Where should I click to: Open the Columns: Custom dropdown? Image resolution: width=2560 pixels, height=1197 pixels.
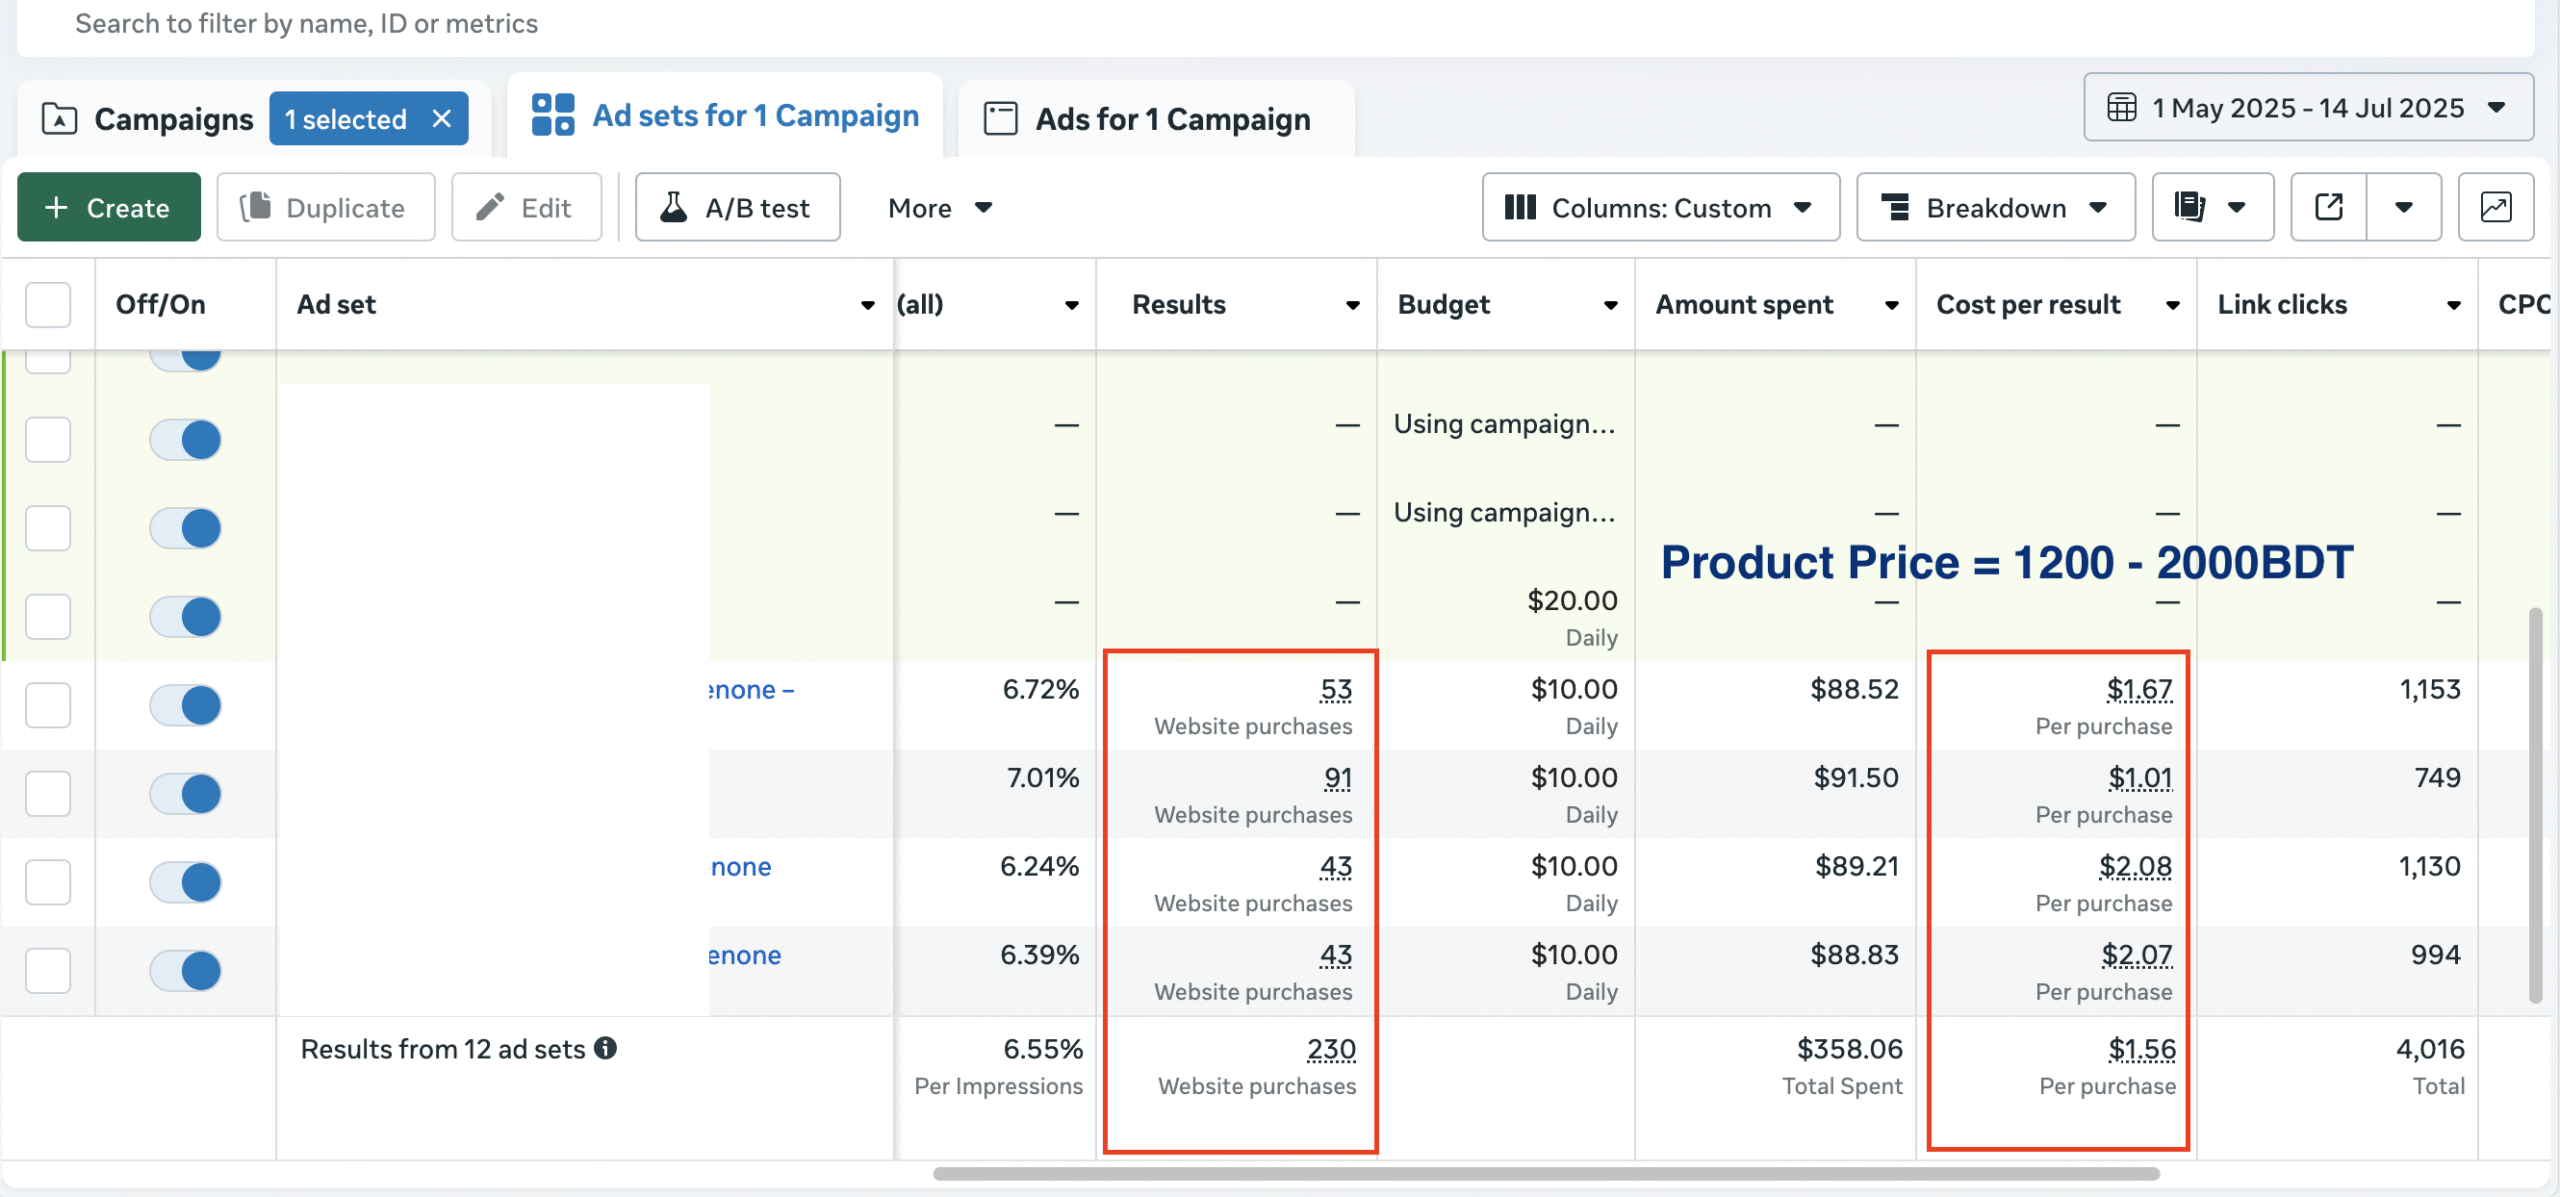(1660, 207)
